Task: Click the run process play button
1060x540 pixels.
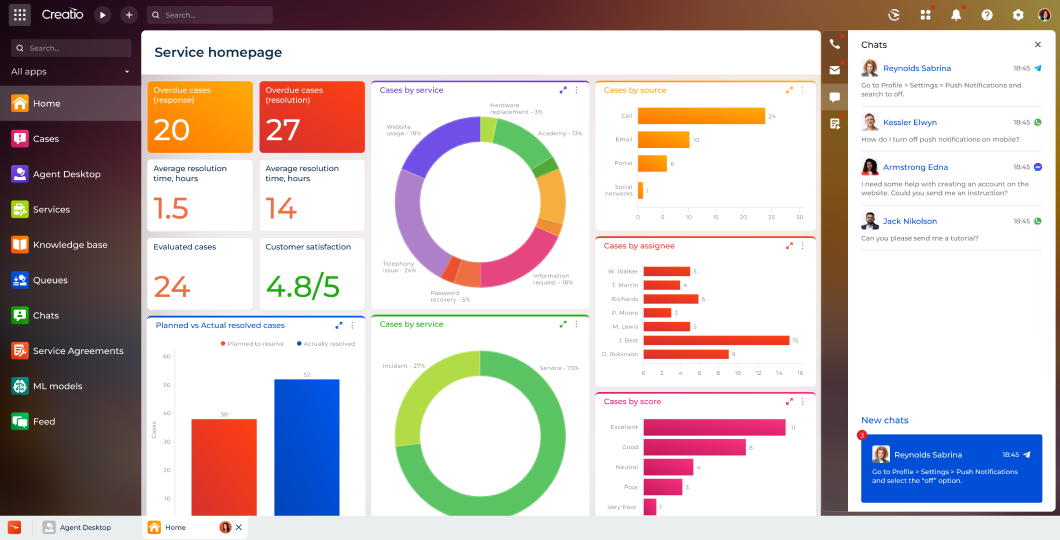Action: tap(102, 15)
